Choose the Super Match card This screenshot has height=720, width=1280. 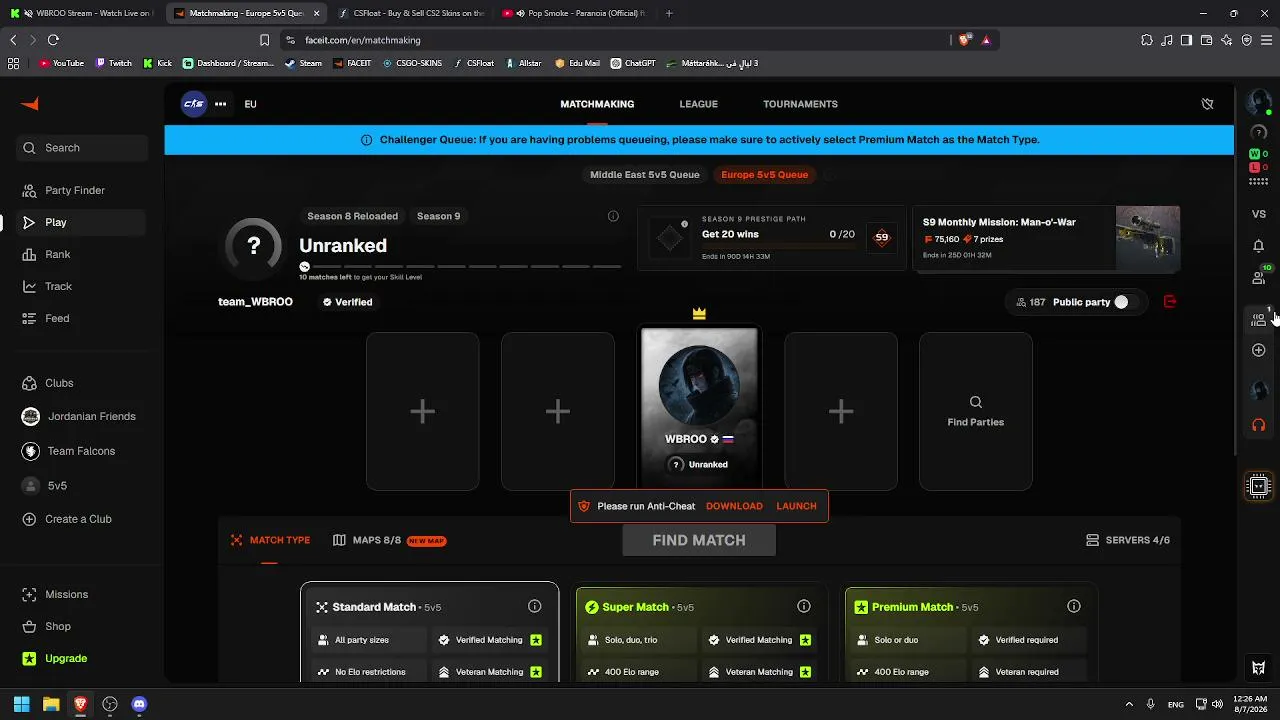[700, 633]
